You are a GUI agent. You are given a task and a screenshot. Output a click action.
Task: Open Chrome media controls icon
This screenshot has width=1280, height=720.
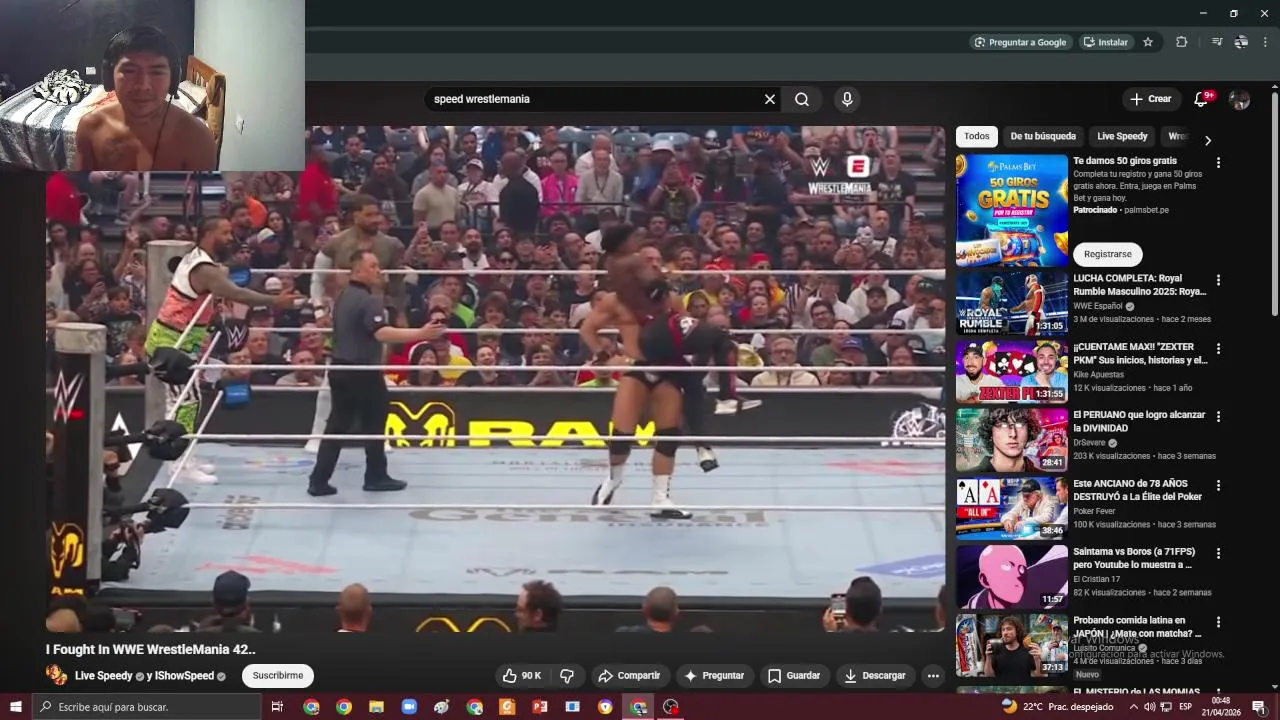point(1217,42)
